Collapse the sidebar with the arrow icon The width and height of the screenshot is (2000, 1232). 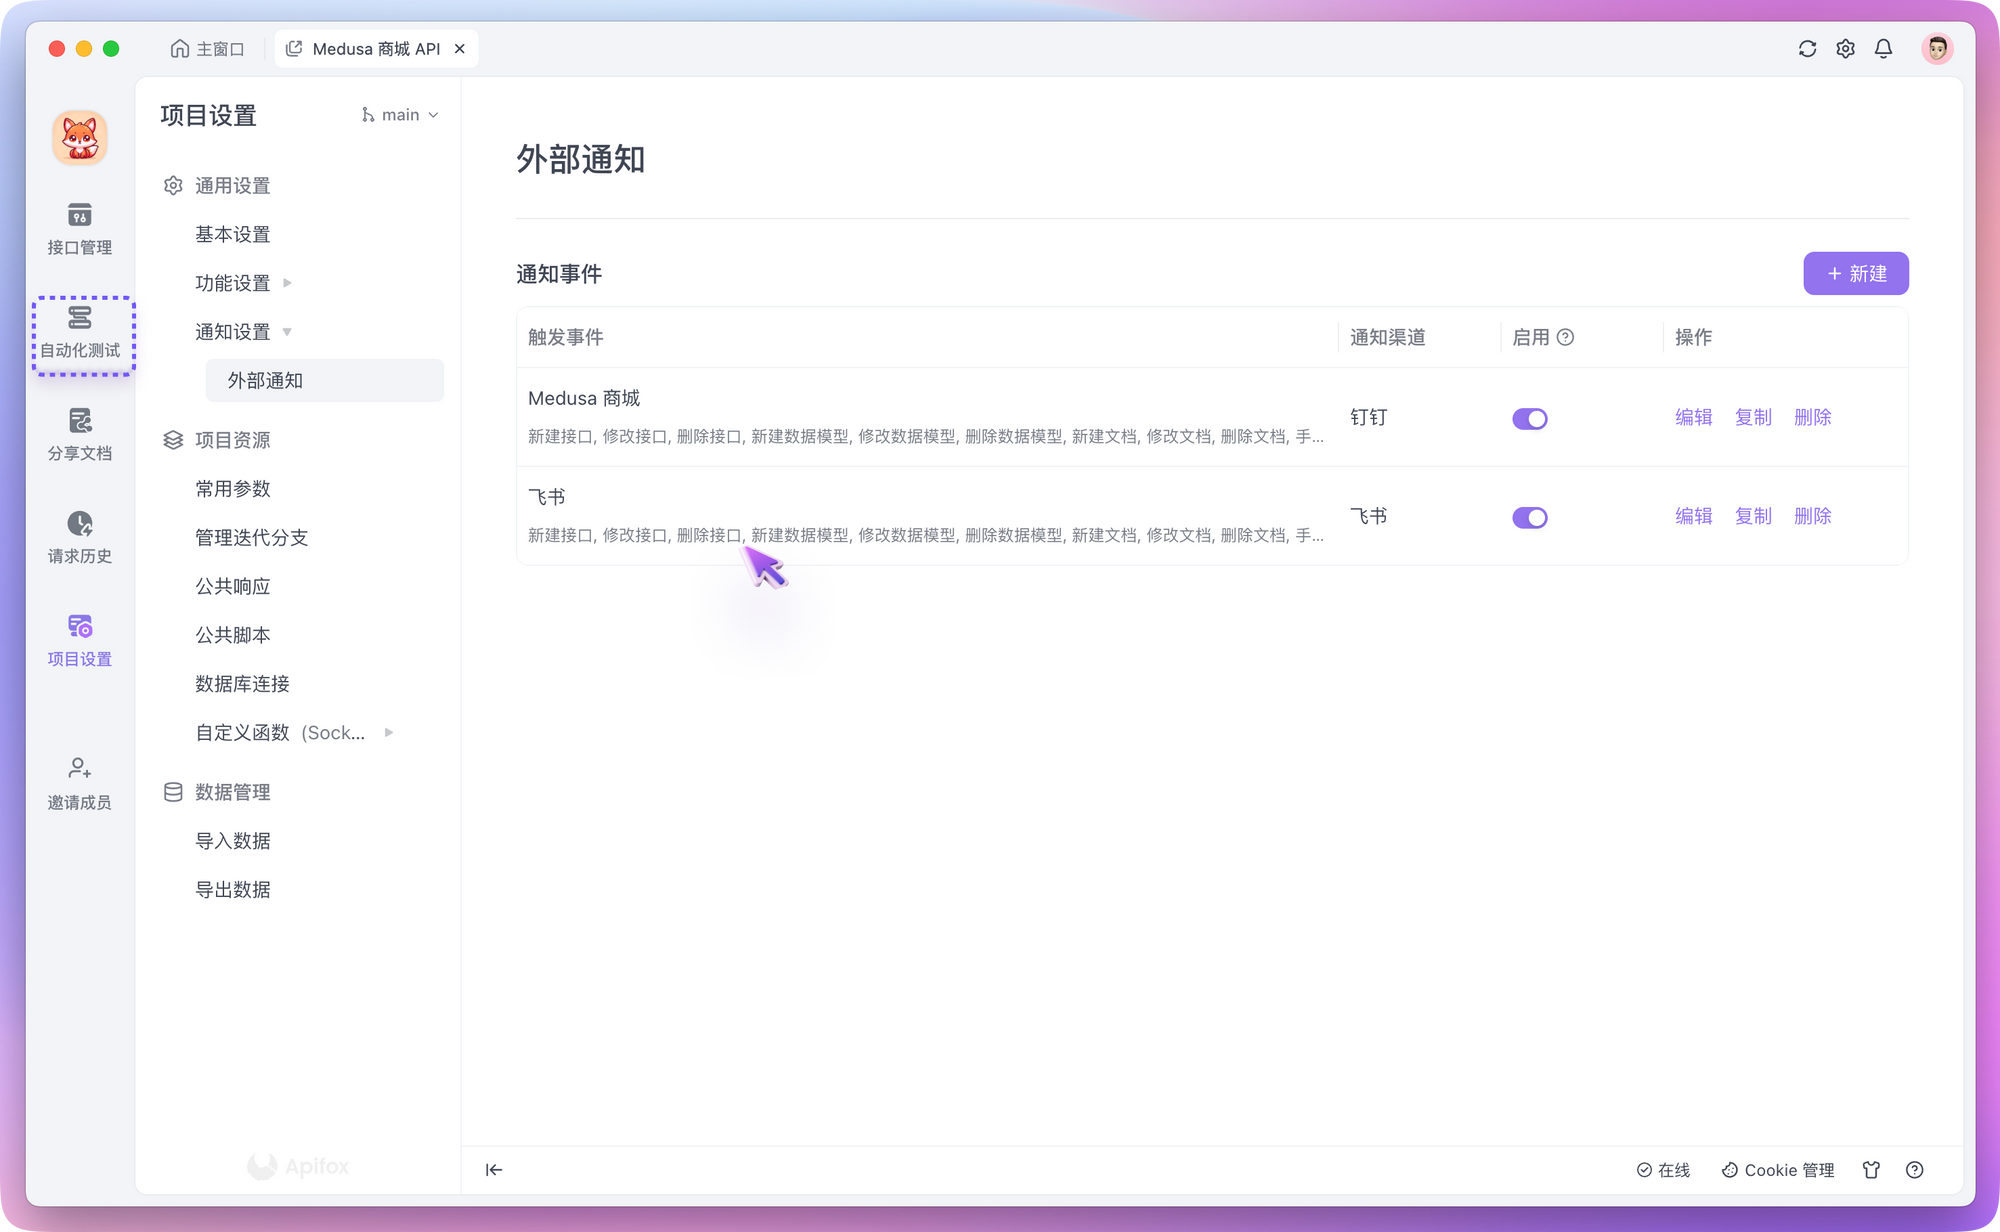pos(494,1170)
